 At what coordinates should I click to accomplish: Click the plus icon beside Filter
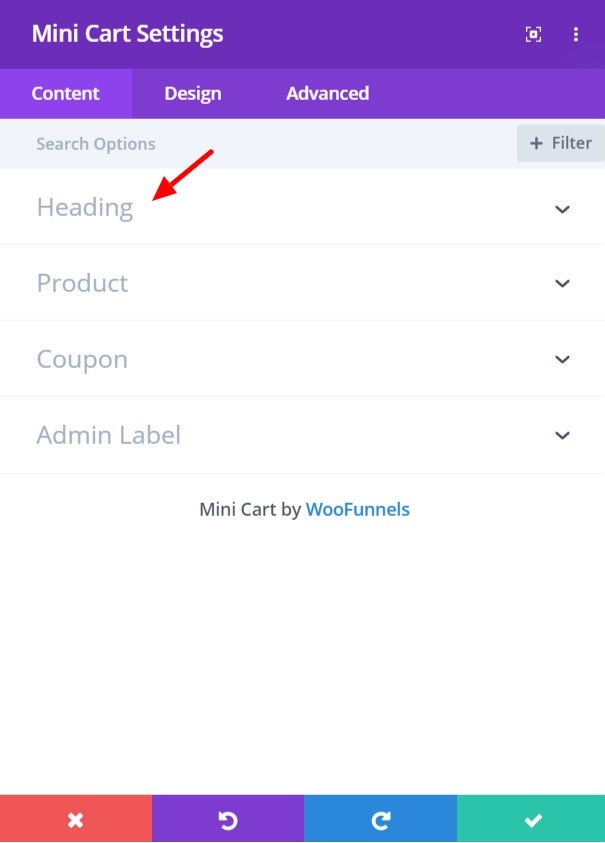tap(536, 143)
